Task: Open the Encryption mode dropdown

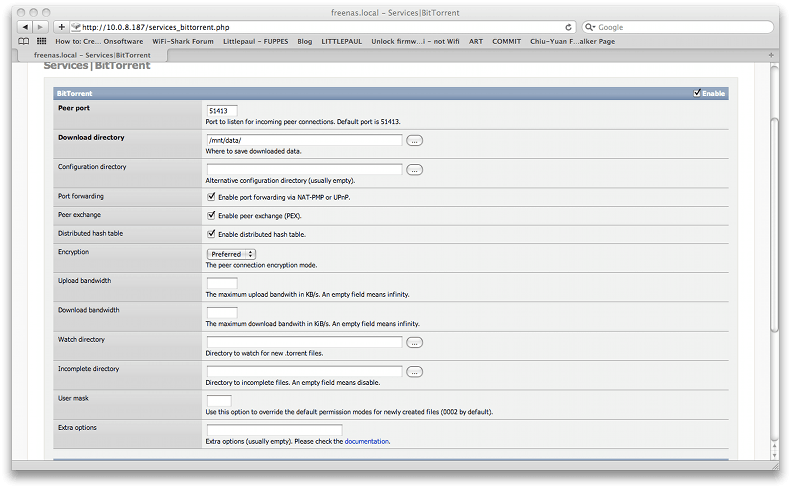Action: tap(232, 254)
